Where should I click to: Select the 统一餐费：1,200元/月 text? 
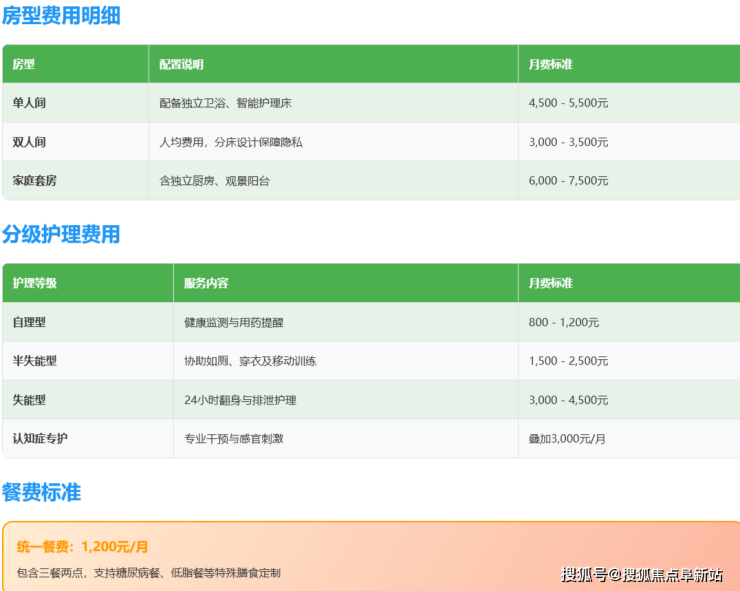(x=83, y=547)
